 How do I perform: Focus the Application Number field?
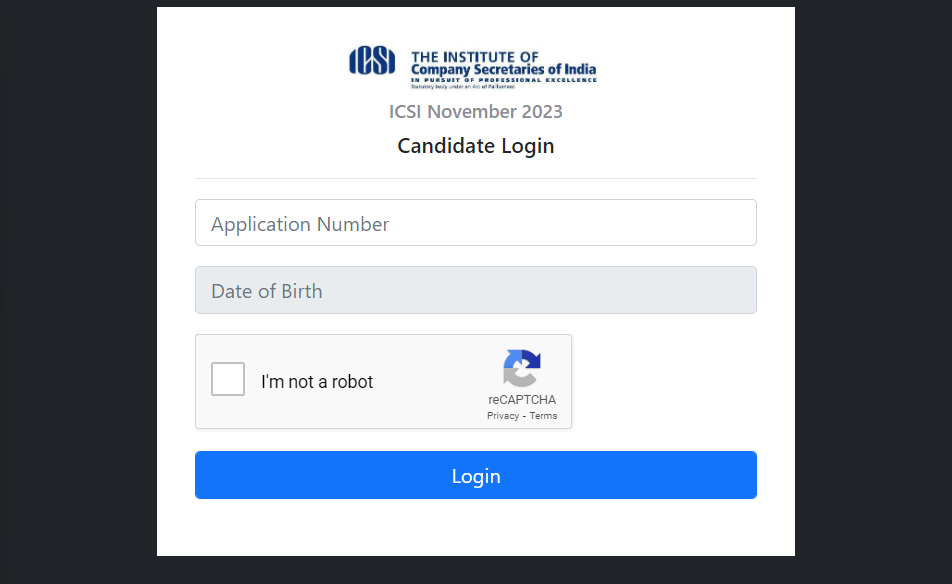click(x=475, y=223)
